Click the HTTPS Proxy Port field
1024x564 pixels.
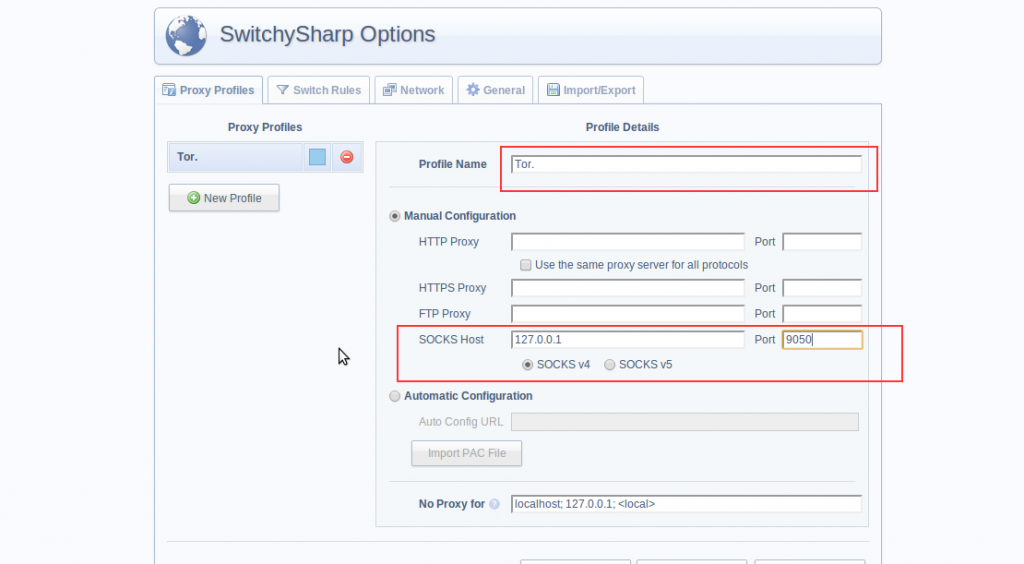(822, 288)
